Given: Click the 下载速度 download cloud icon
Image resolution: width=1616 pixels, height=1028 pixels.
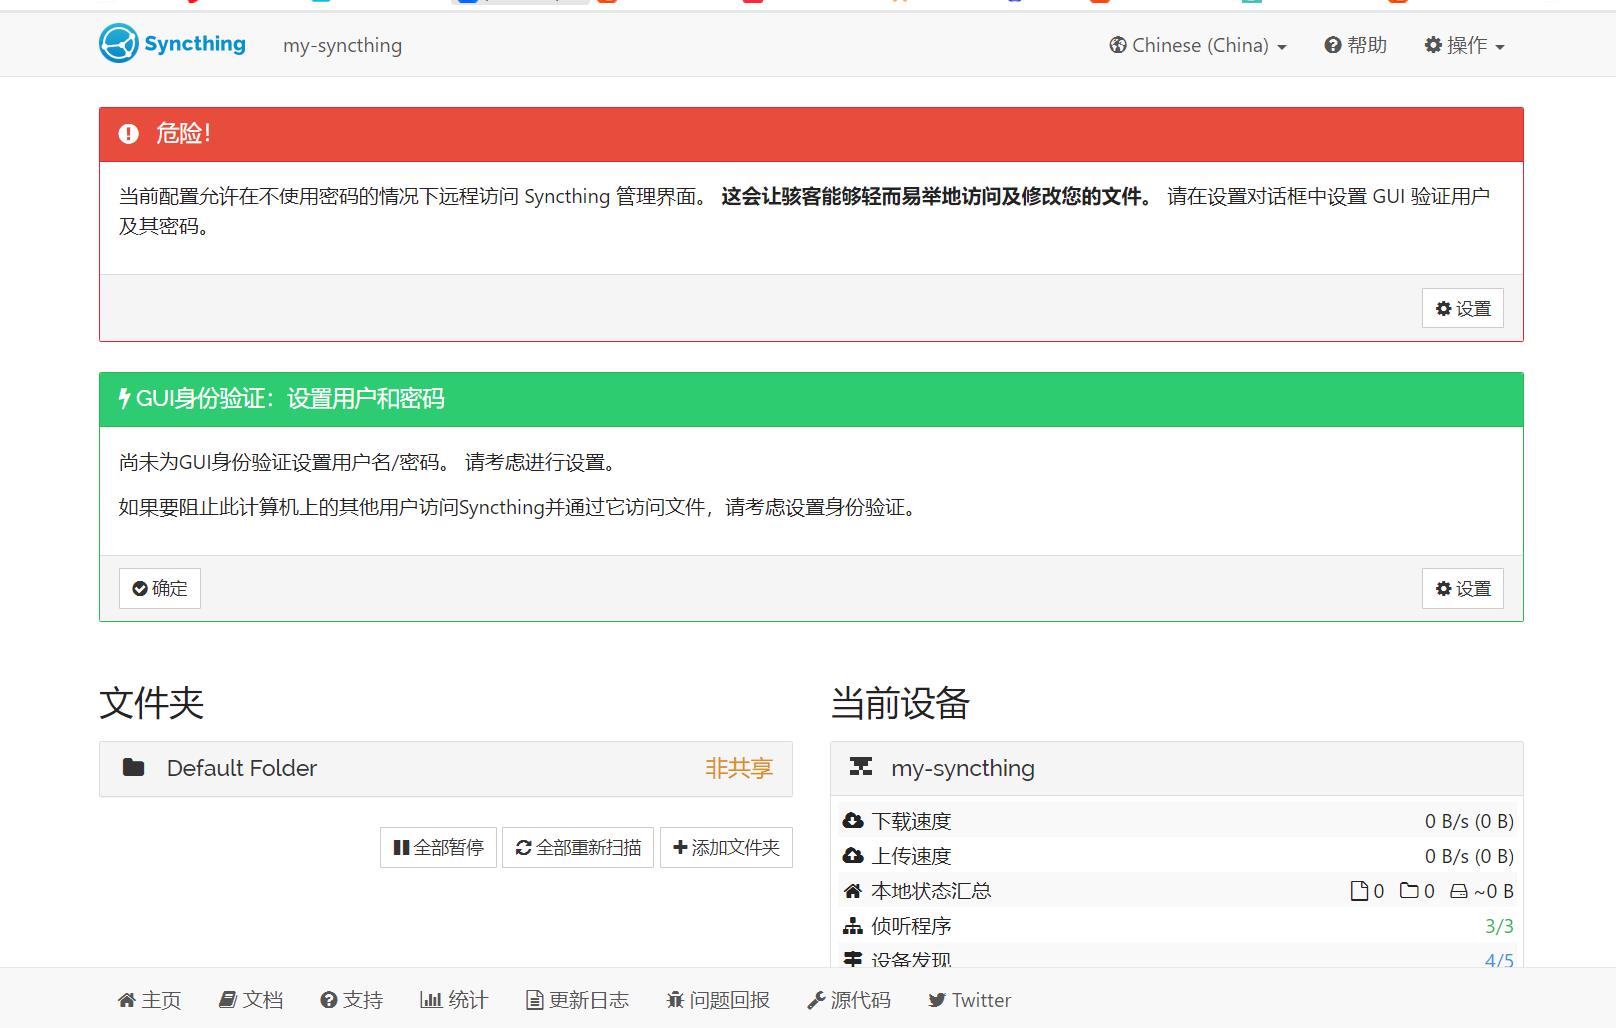Looking at the screenshot, I should [853, 821].
